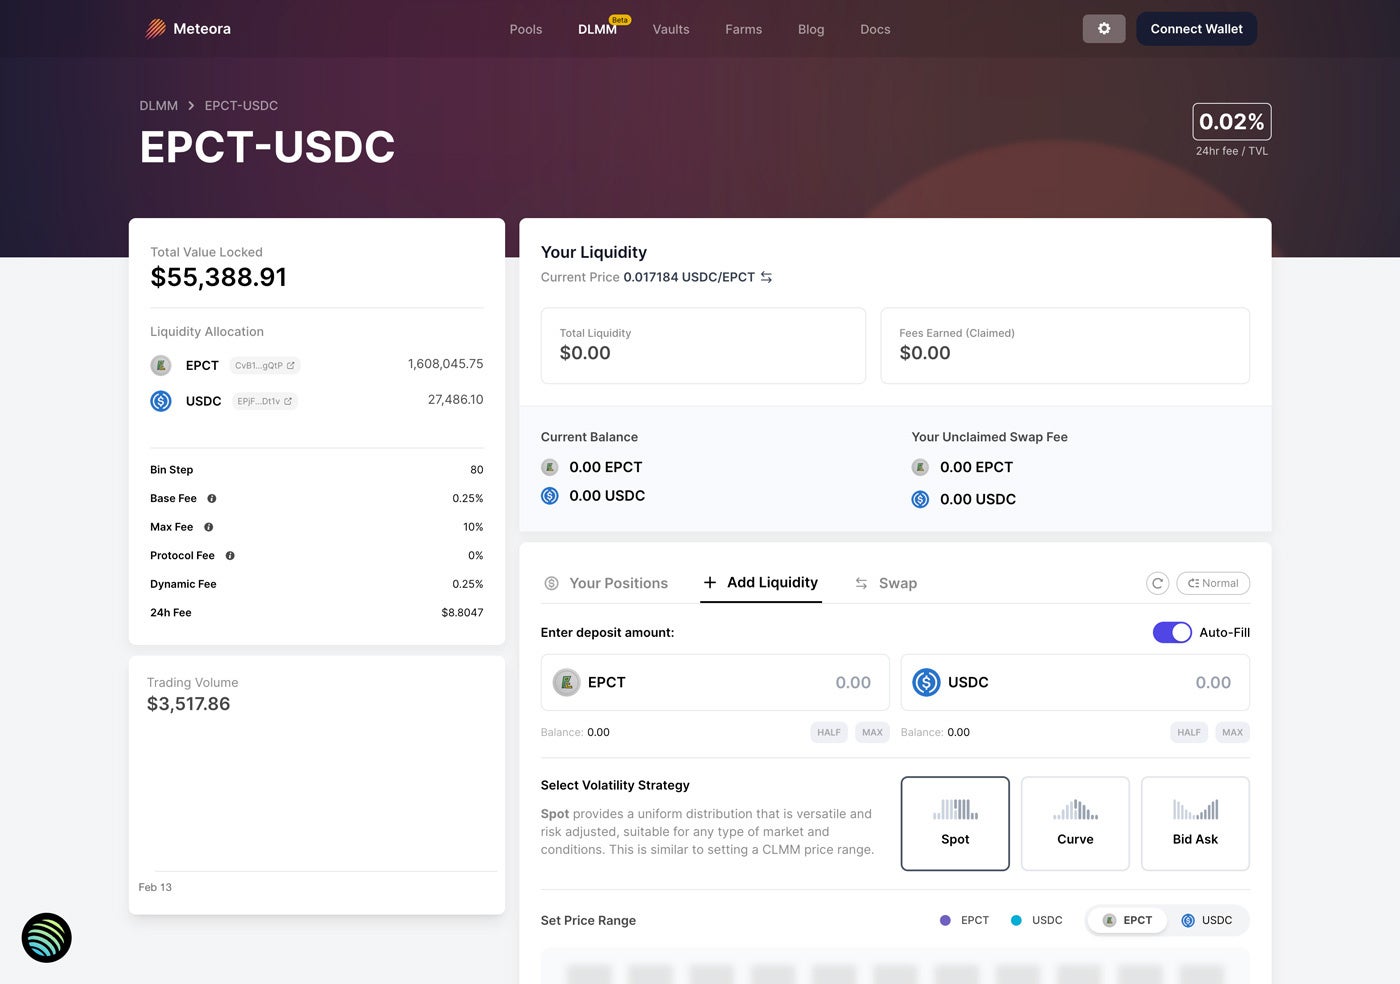Open the Normal priority dropdown
The width and height of the screenshot is (1400, 984).
1213,583
